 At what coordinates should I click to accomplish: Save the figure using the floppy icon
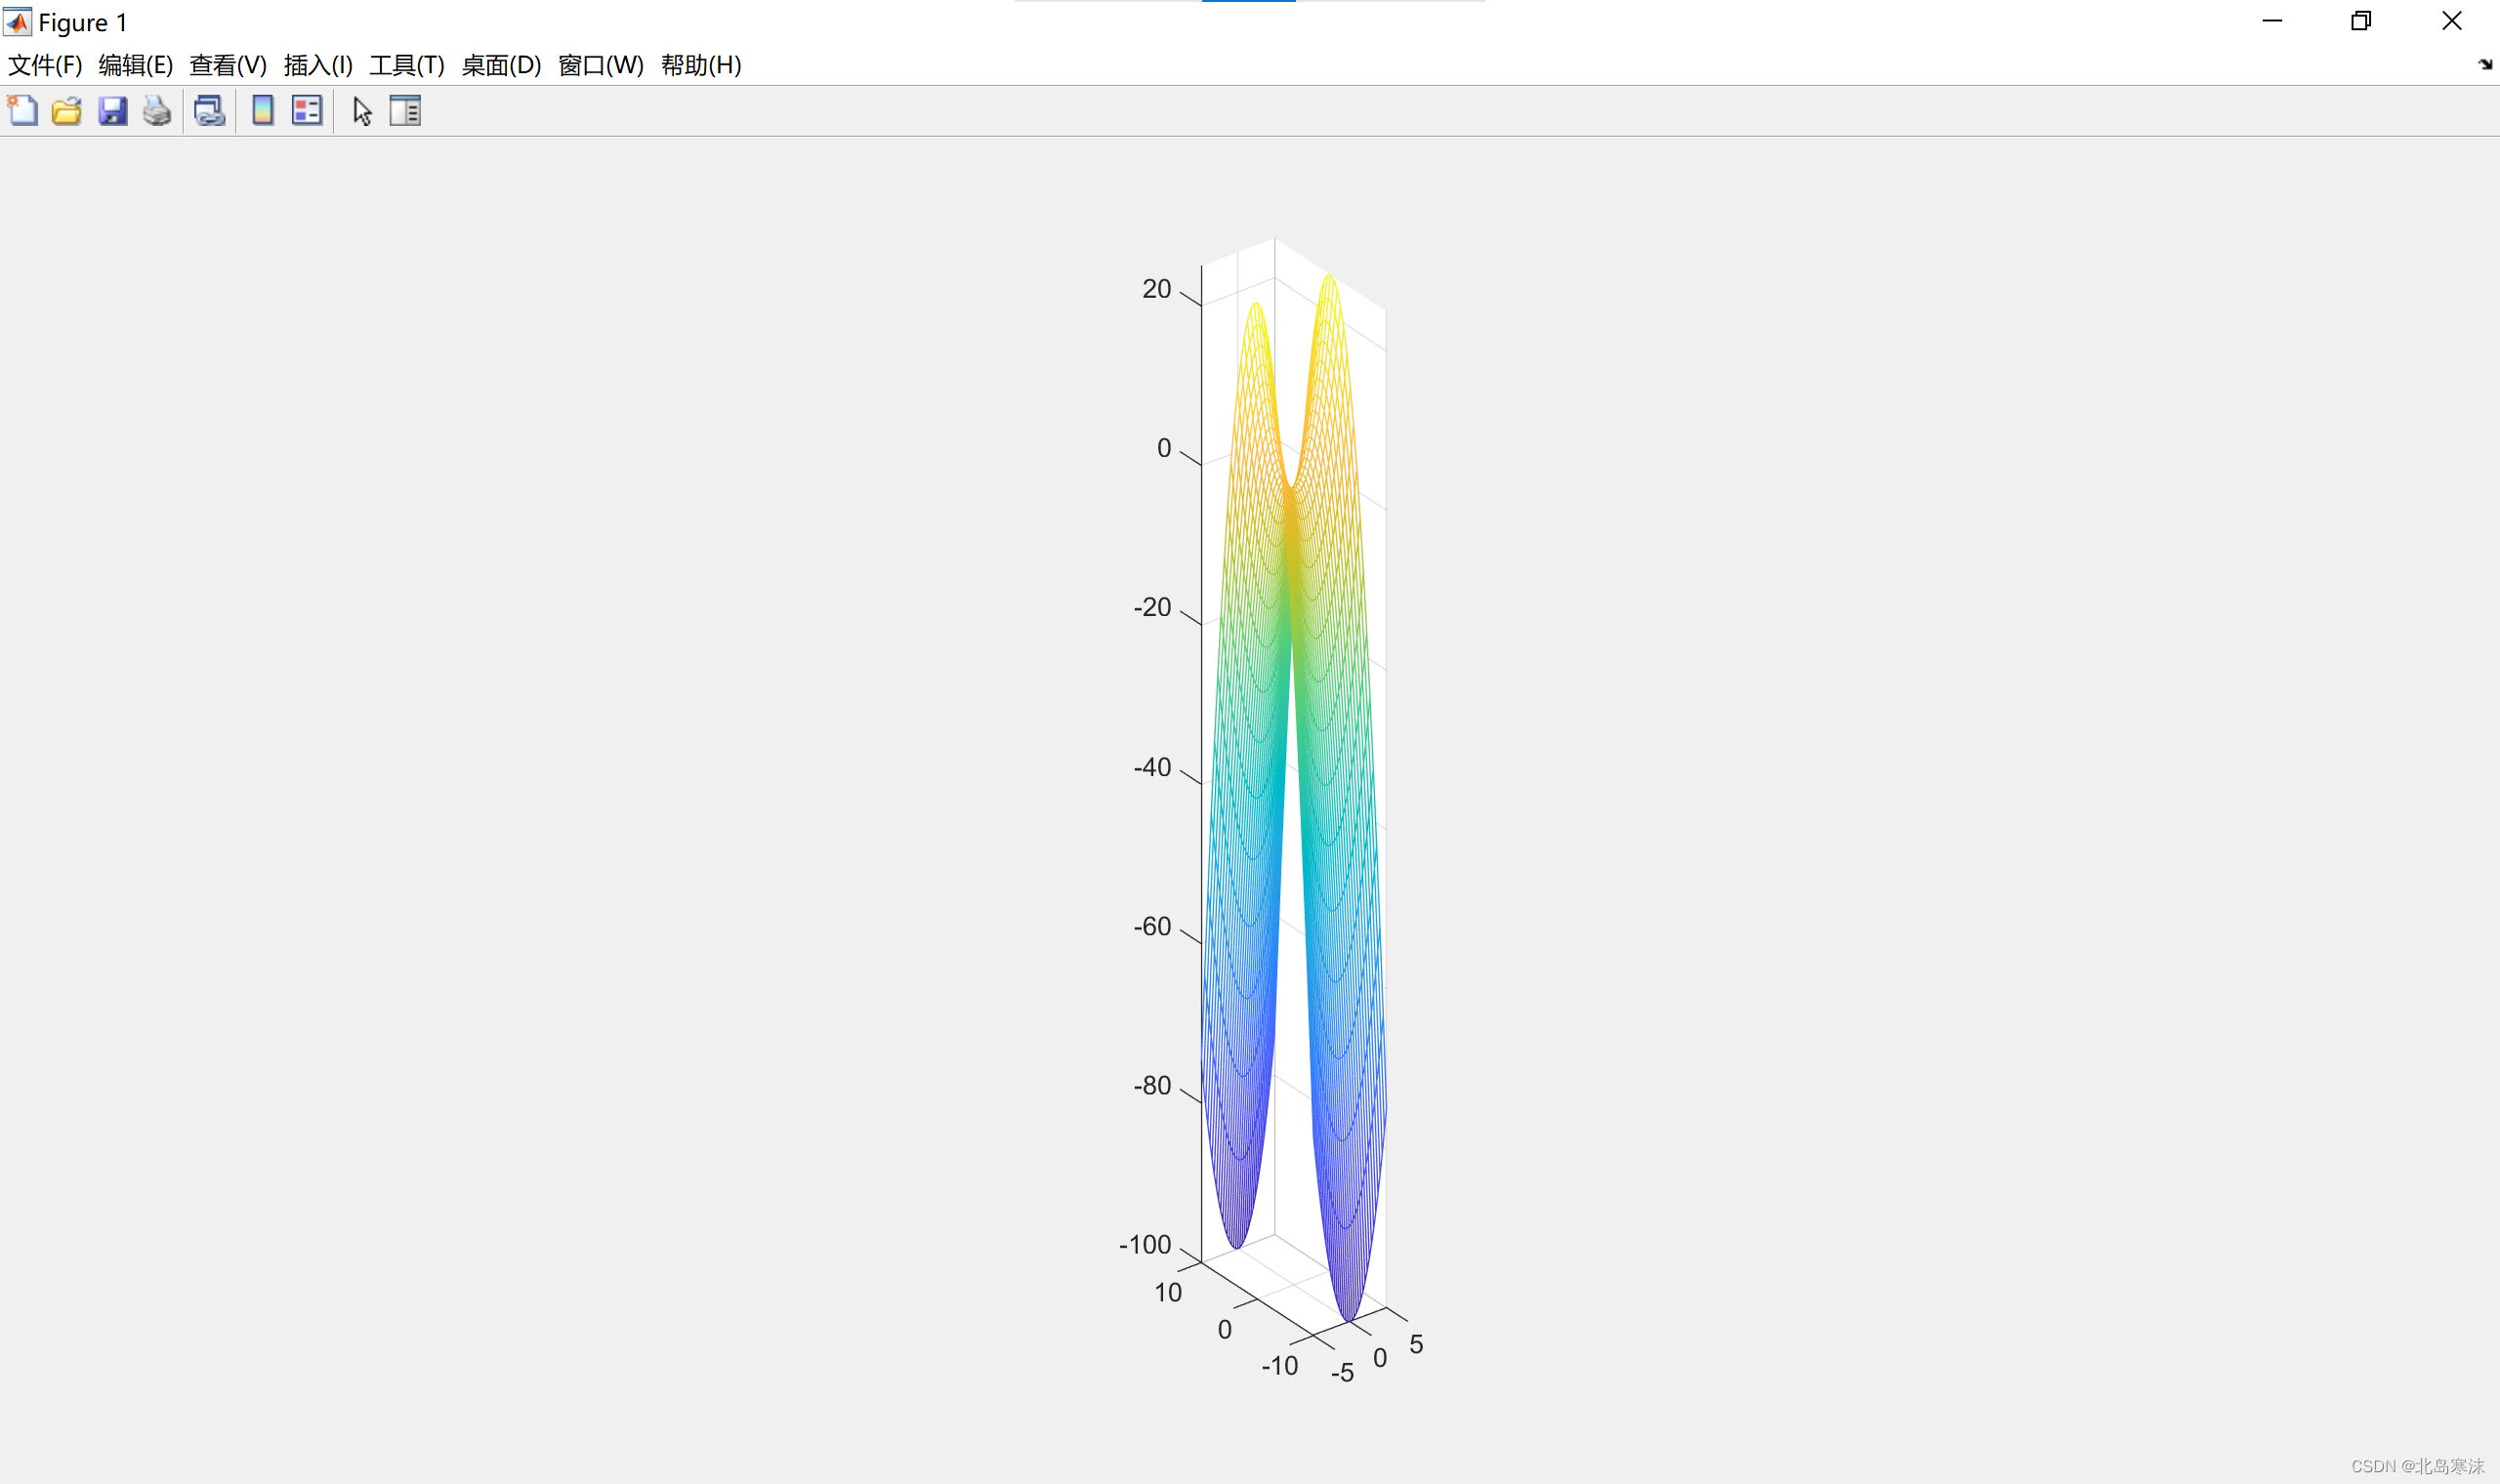112,110
